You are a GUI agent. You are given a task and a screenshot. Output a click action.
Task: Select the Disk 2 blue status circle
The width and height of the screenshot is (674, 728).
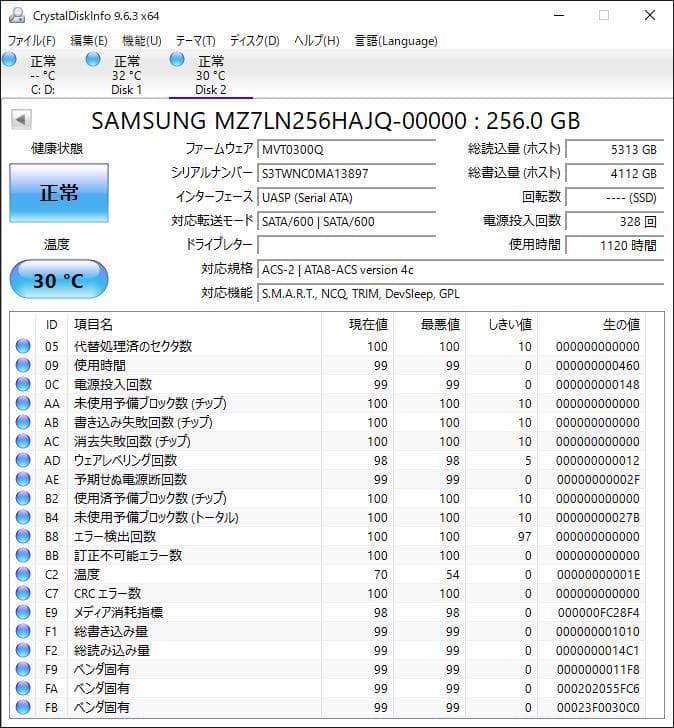coord(177,59)
